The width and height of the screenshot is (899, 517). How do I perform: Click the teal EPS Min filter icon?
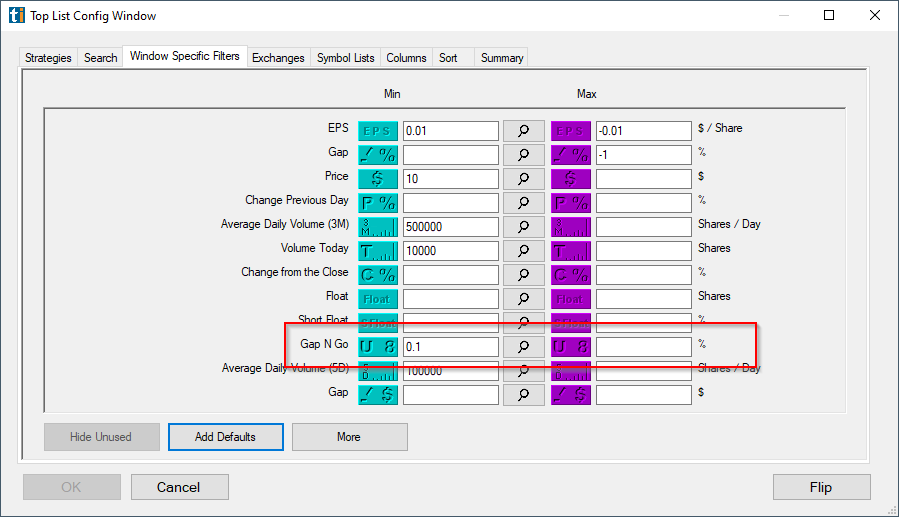[x=378, y=131]
